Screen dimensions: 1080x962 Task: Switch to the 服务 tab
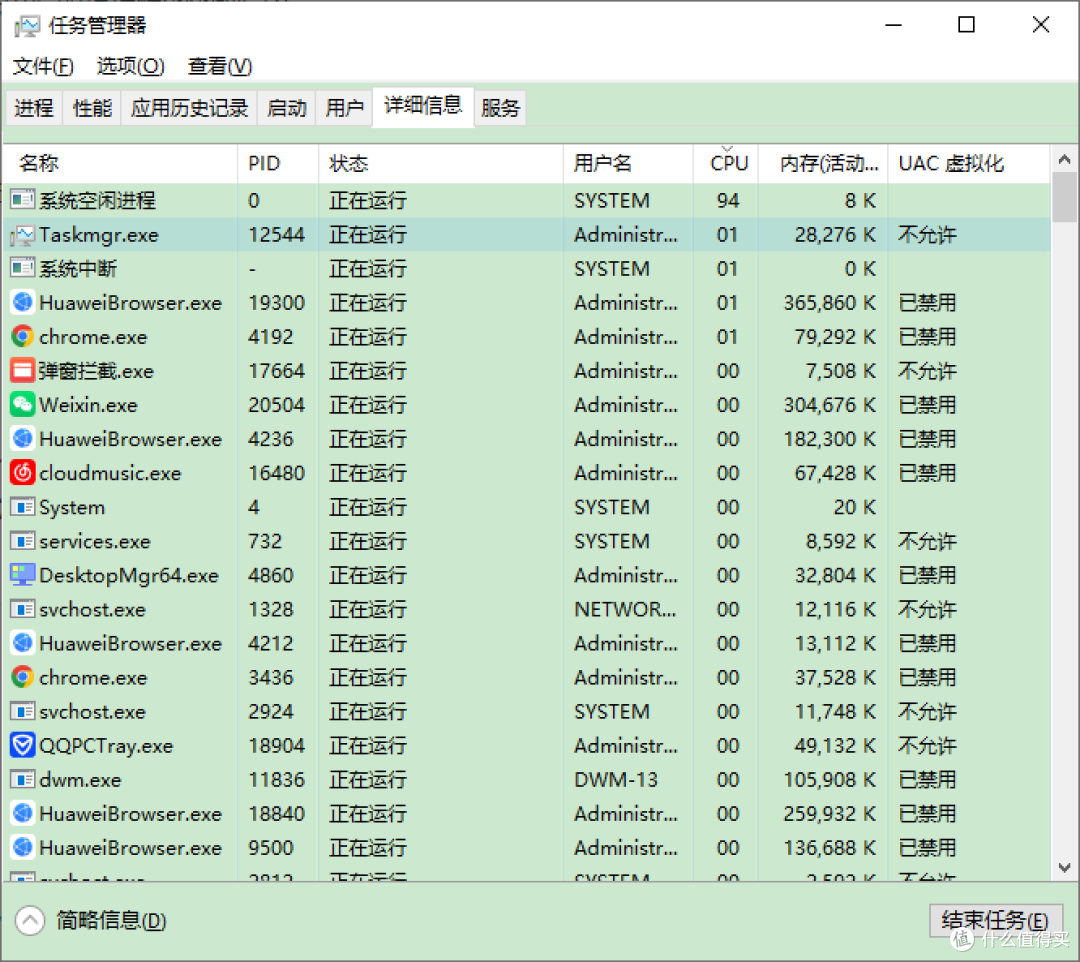pos(500,108)
